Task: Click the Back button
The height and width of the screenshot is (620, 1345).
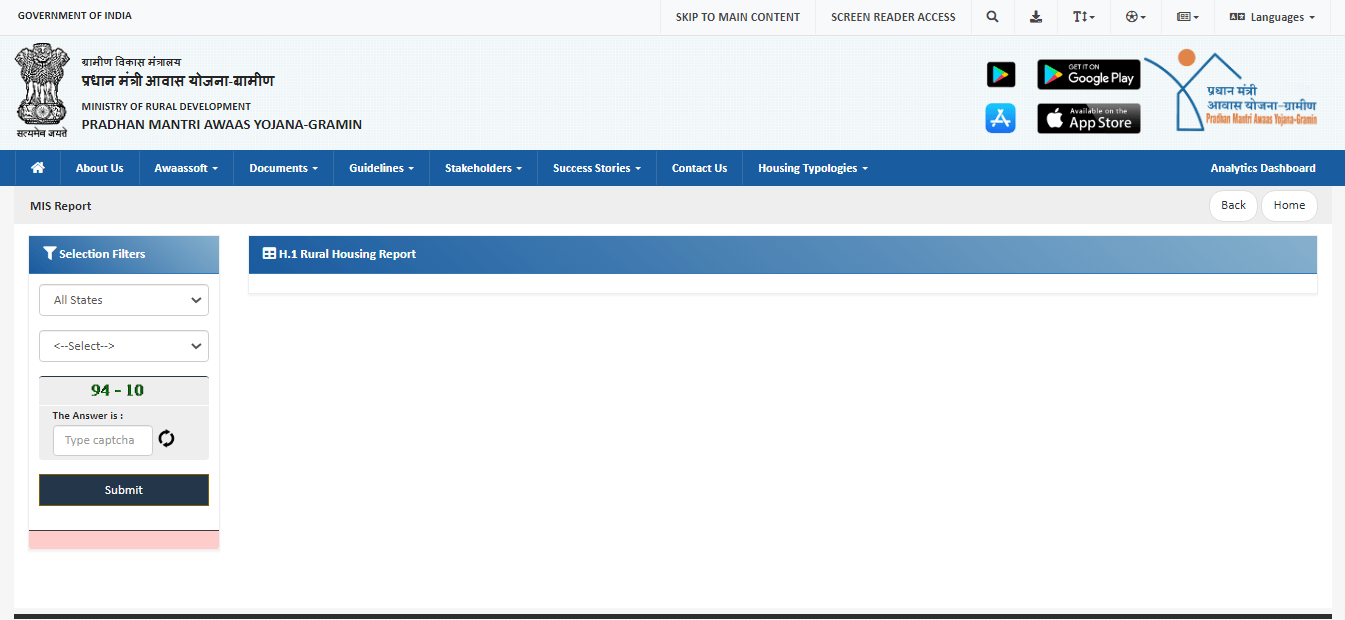Action: pos(1233,205)
